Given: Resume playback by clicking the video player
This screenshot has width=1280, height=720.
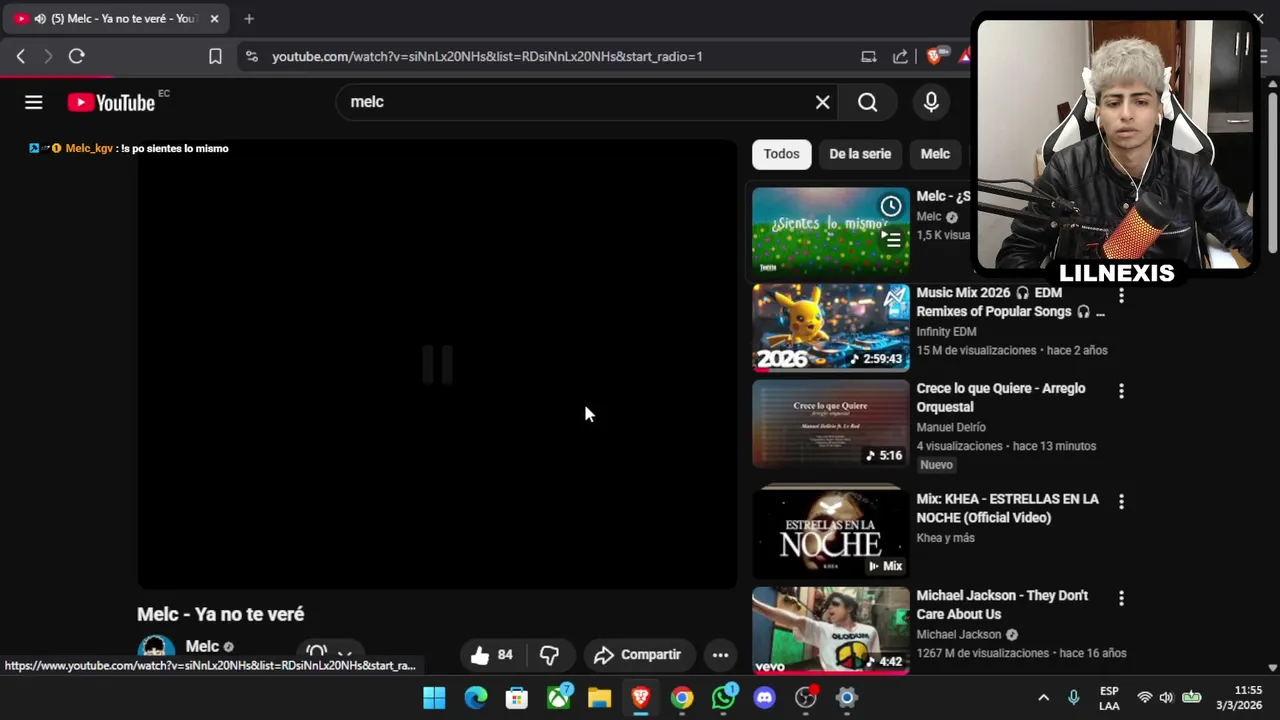Looking at the screenshot, I should 437,365.
